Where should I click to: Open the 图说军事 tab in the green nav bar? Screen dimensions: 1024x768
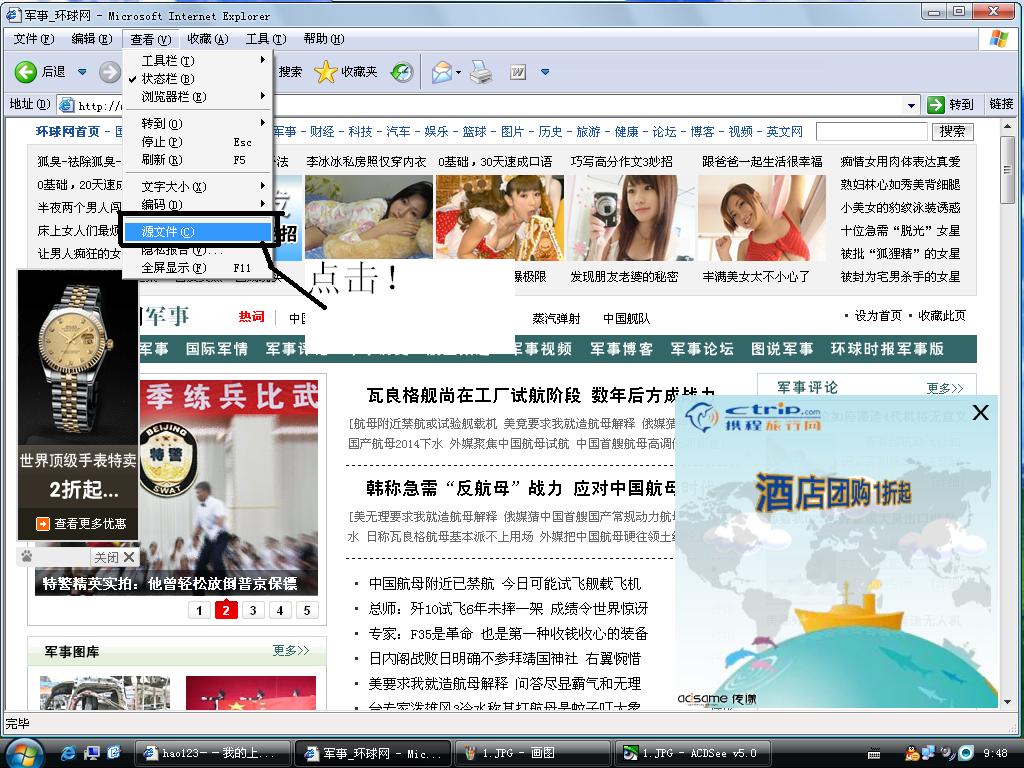click(x=782, y=349)
